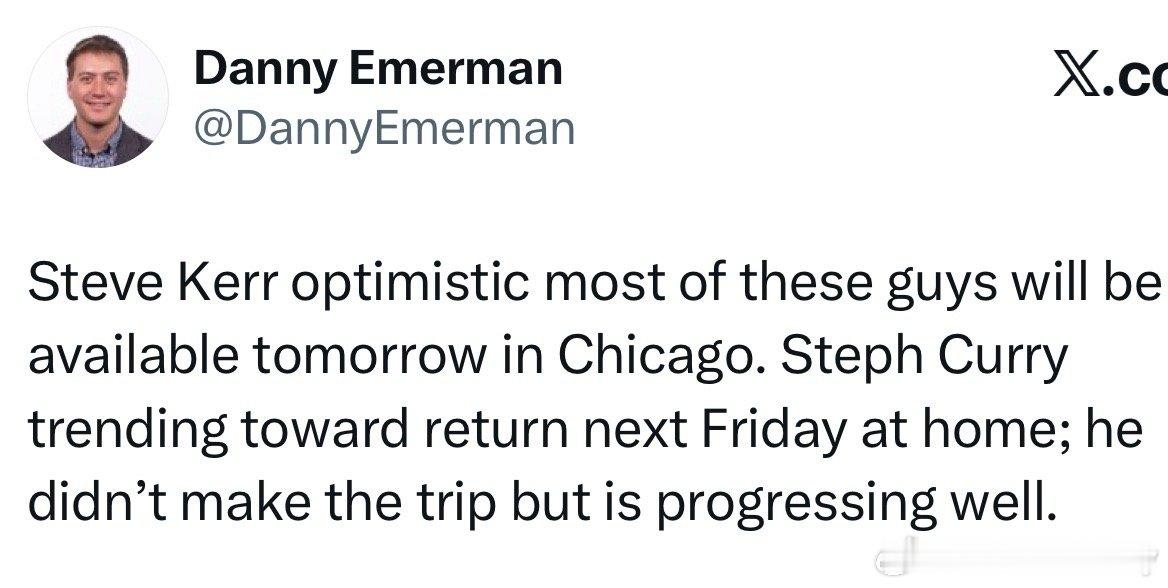Open the @DannyEmerman handle link
Image resolution: width=1168 pixels, height=588 pixels.
pos(384,129)
